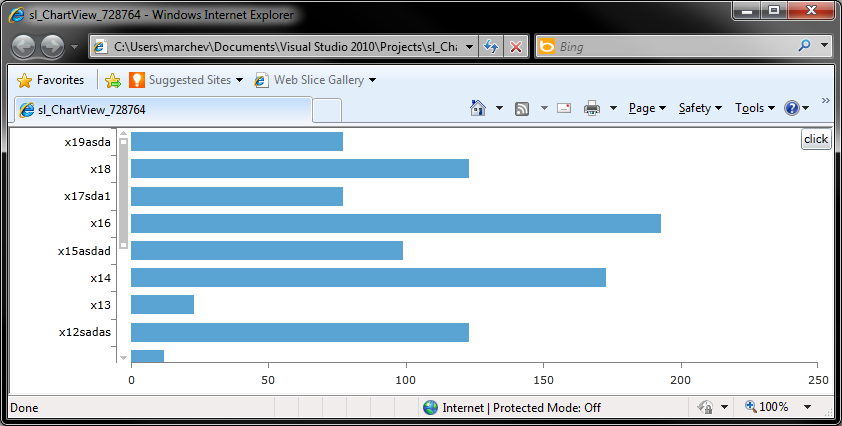Viewport: 842px width, 426px height.
Task: Refresh the page with the Refresh icon
Action: pos(491,47)
